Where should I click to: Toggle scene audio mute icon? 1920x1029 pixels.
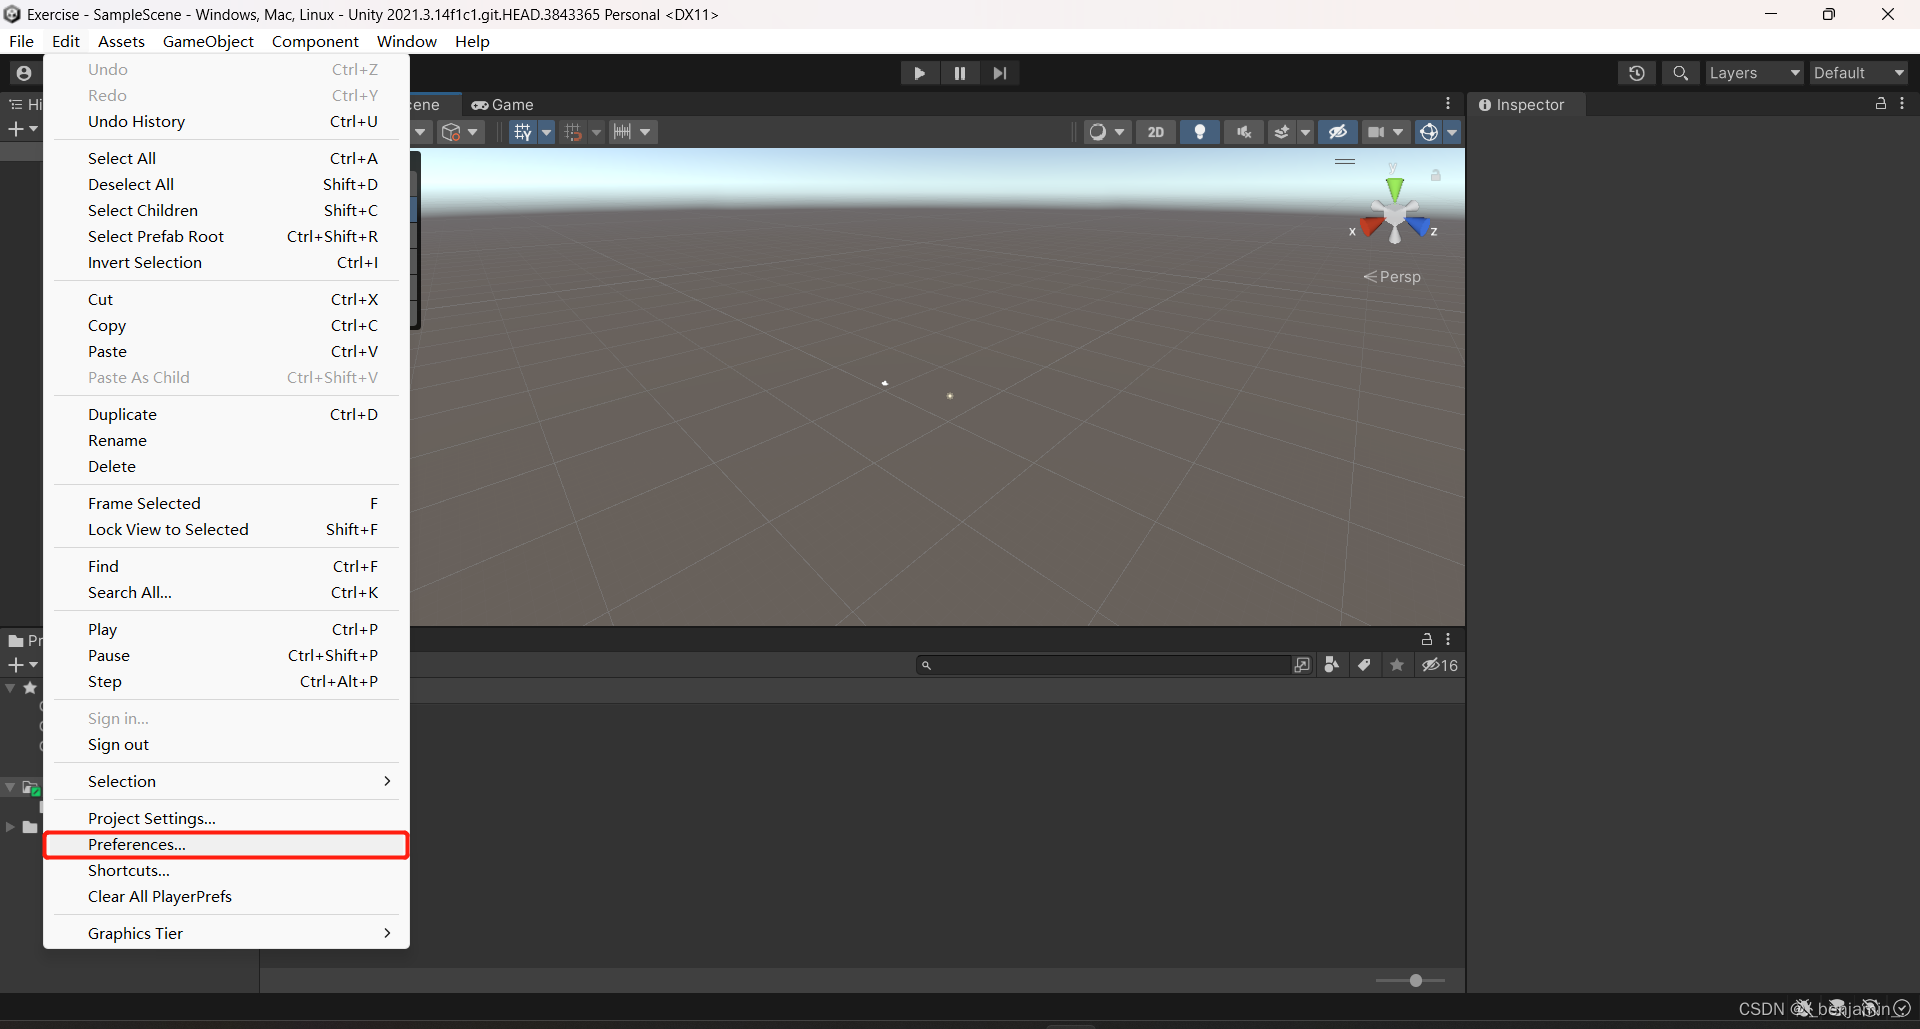click(1243, 131)
